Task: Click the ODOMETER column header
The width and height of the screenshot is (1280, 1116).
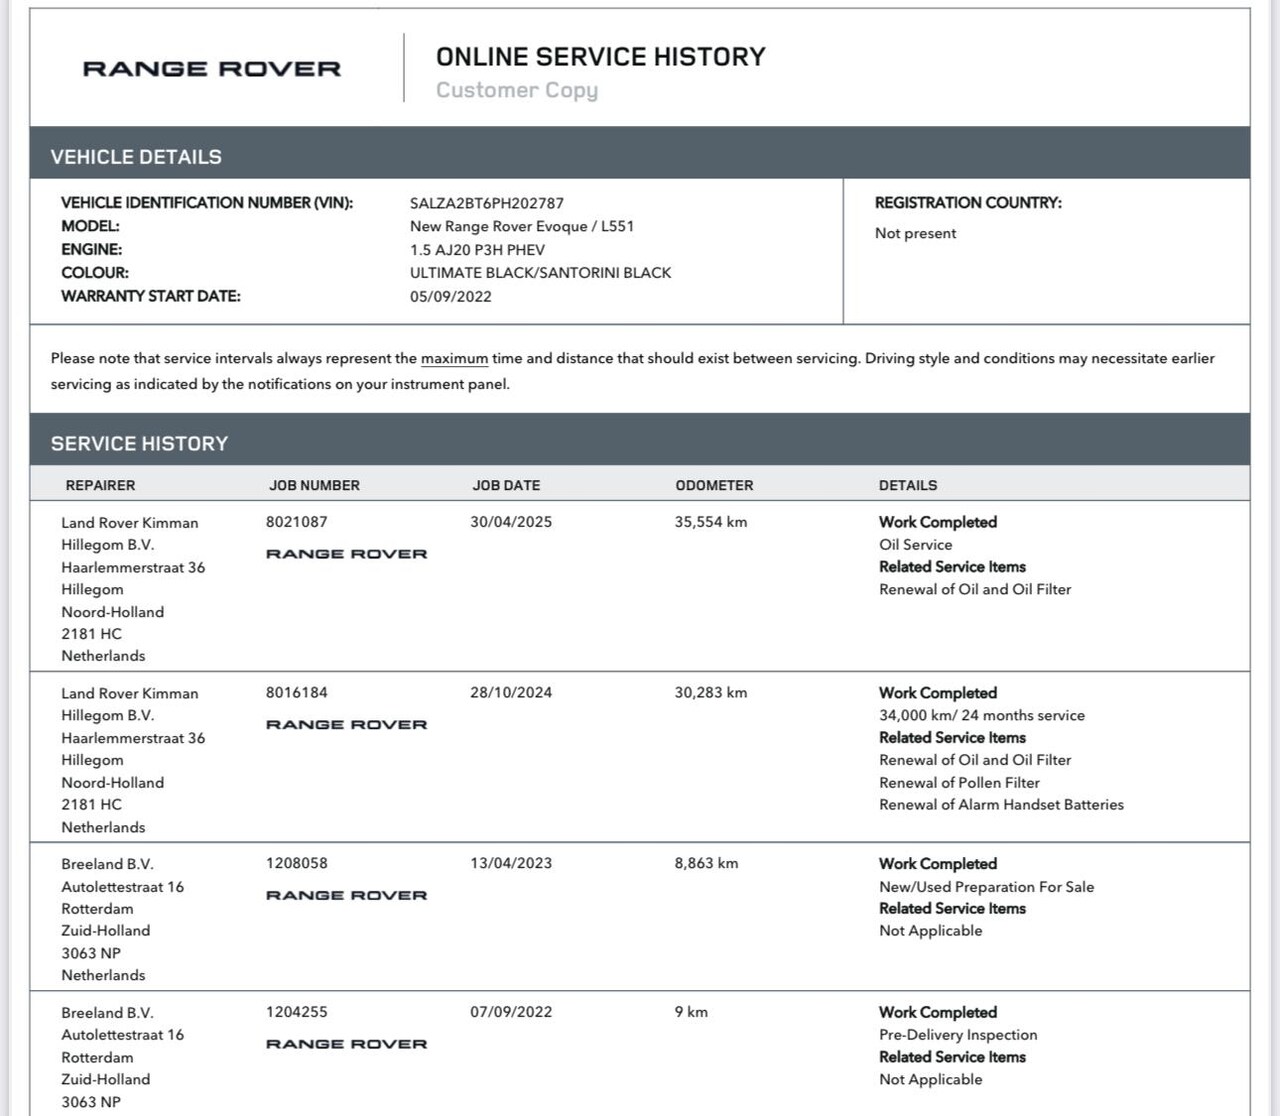Action: 714,485
